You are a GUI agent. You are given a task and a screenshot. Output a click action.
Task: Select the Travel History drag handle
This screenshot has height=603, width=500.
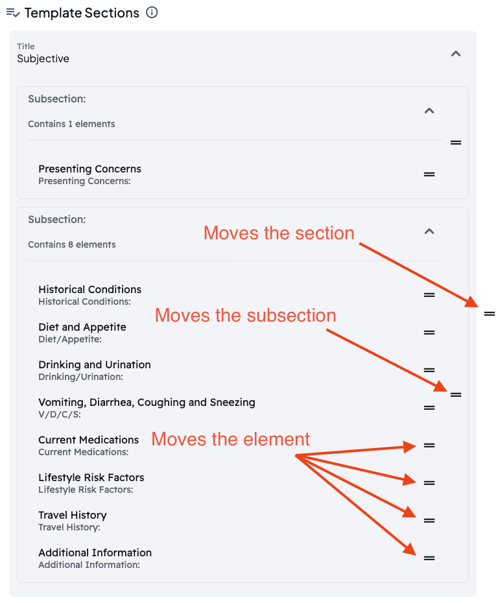click(429, 521)
